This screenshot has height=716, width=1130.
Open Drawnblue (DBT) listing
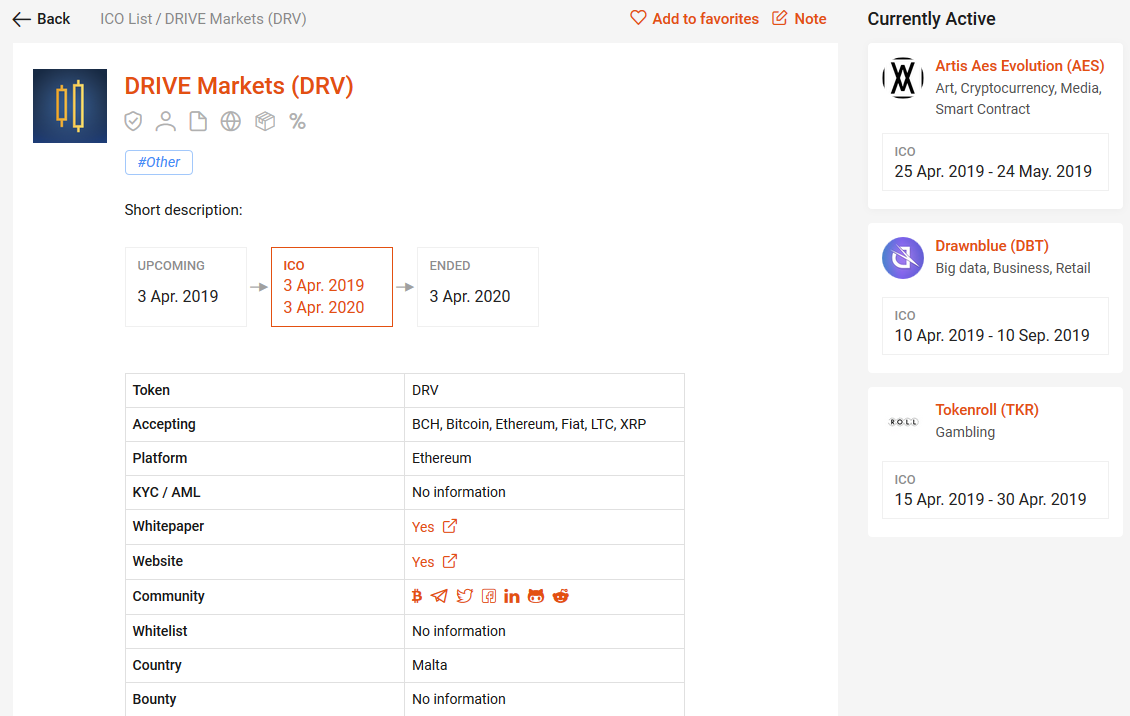click(992, 246)
